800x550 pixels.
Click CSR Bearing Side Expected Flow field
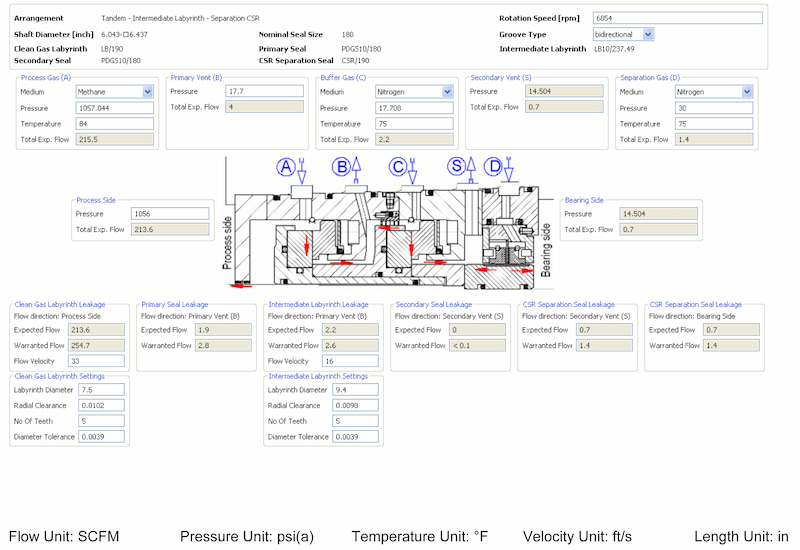pyautogui.click(x=732, y=330)
